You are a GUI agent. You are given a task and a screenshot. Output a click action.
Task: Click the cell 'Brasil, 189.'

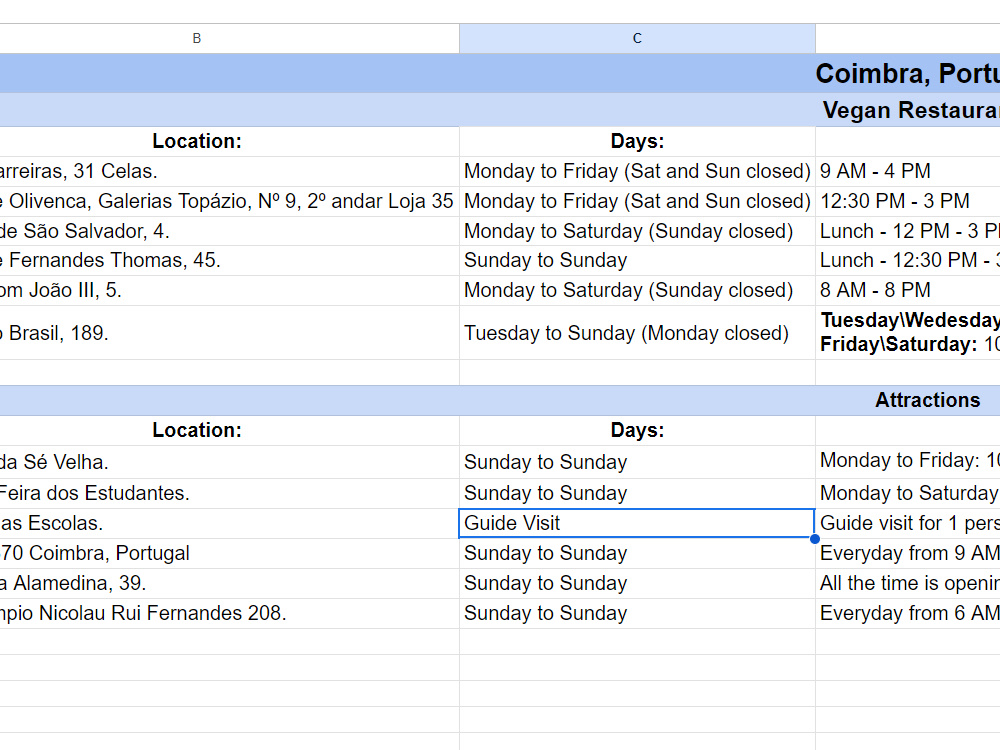coord(229,332)
